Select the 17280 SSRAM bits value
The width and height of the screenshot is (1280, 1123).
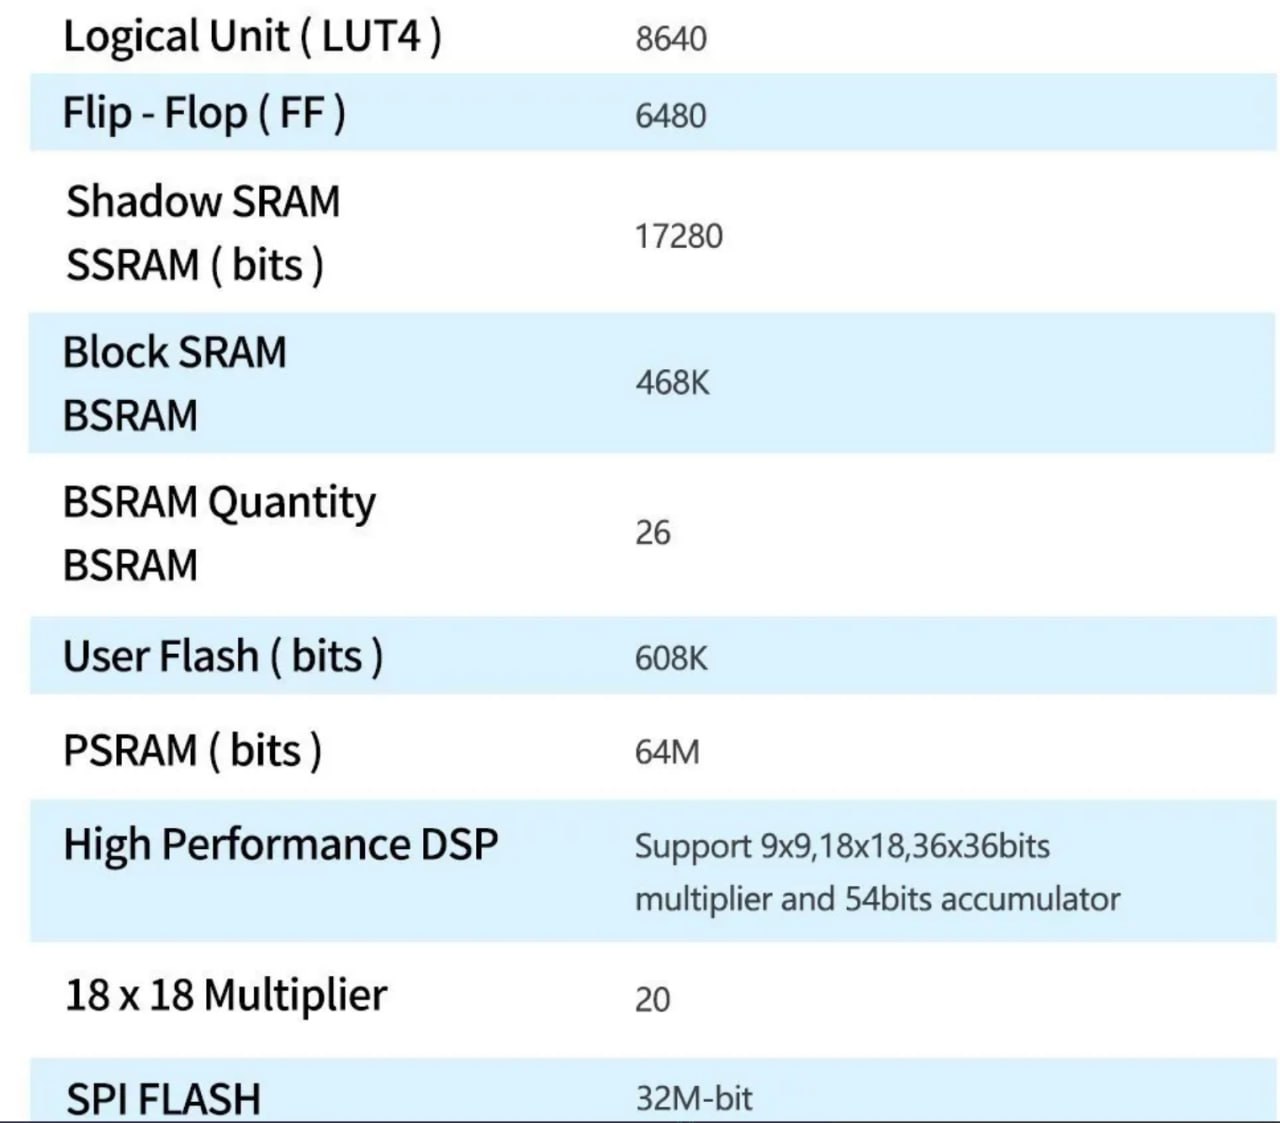[678, 237]
